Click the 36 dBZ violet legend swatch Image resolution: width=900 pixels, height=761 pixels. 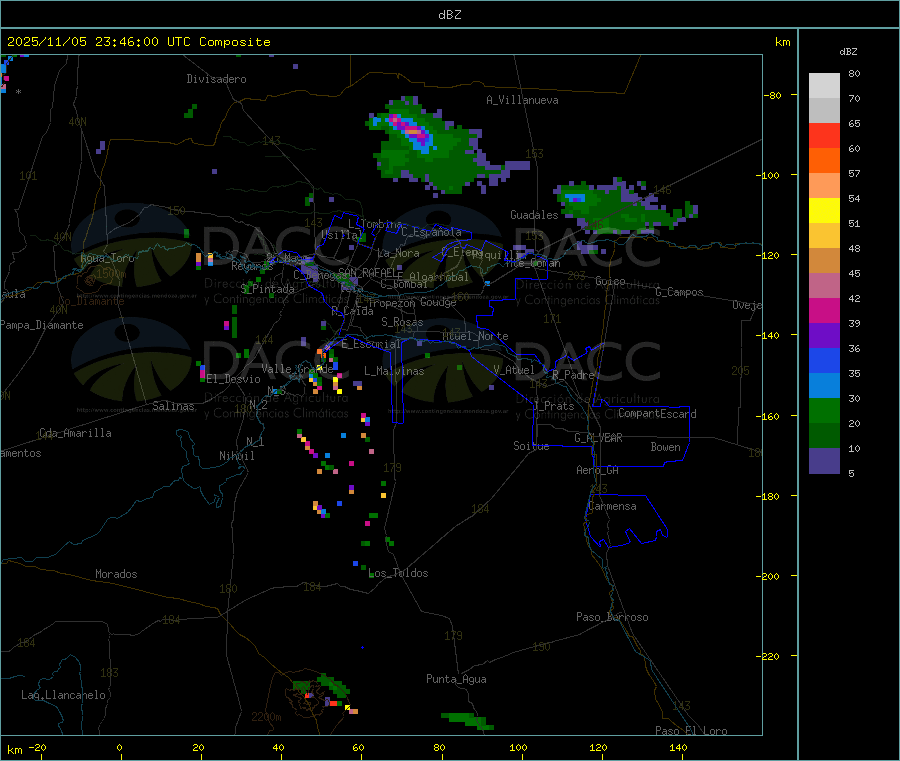(824, 336)
